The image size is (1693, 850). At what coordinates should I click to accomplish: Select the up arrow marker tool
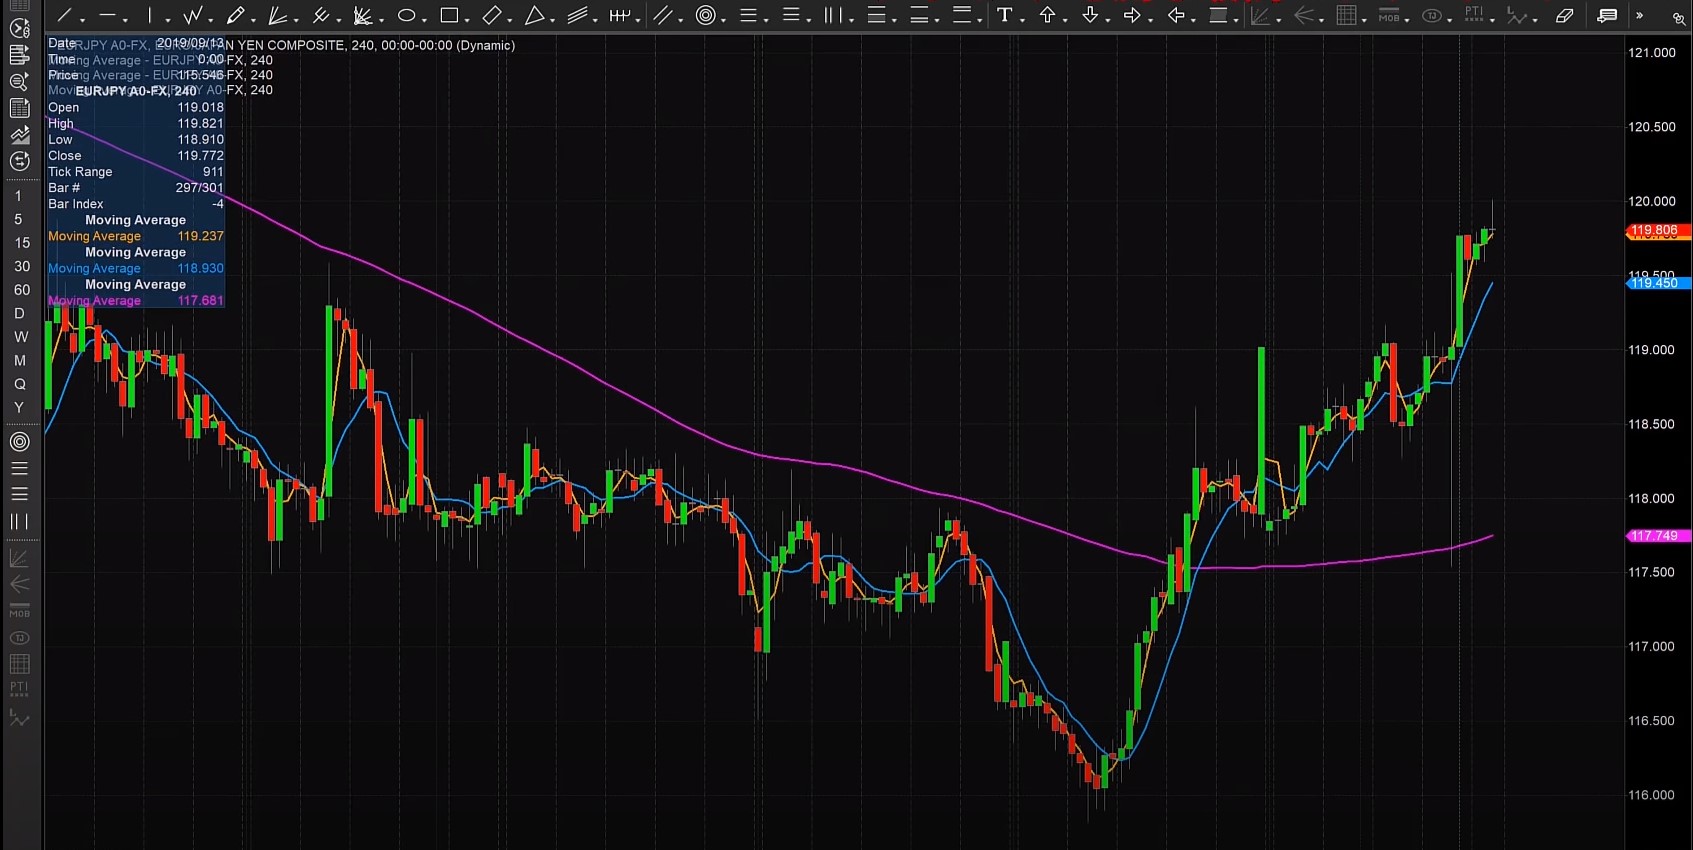(x=1047, y=15)
